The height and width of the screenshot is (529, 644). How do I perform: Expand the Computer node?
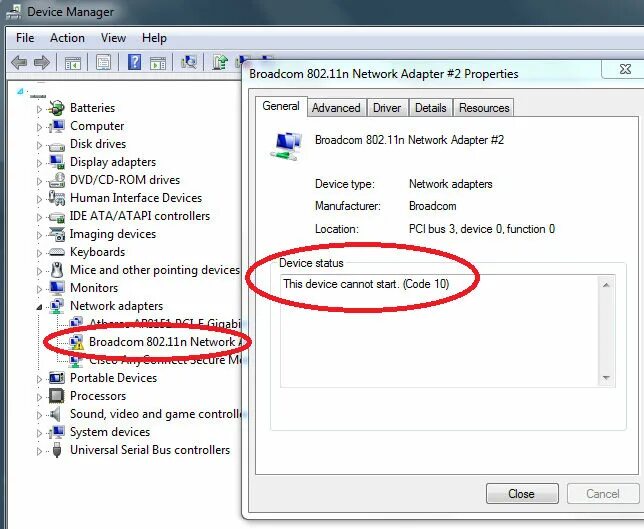(x=39, y=127)
